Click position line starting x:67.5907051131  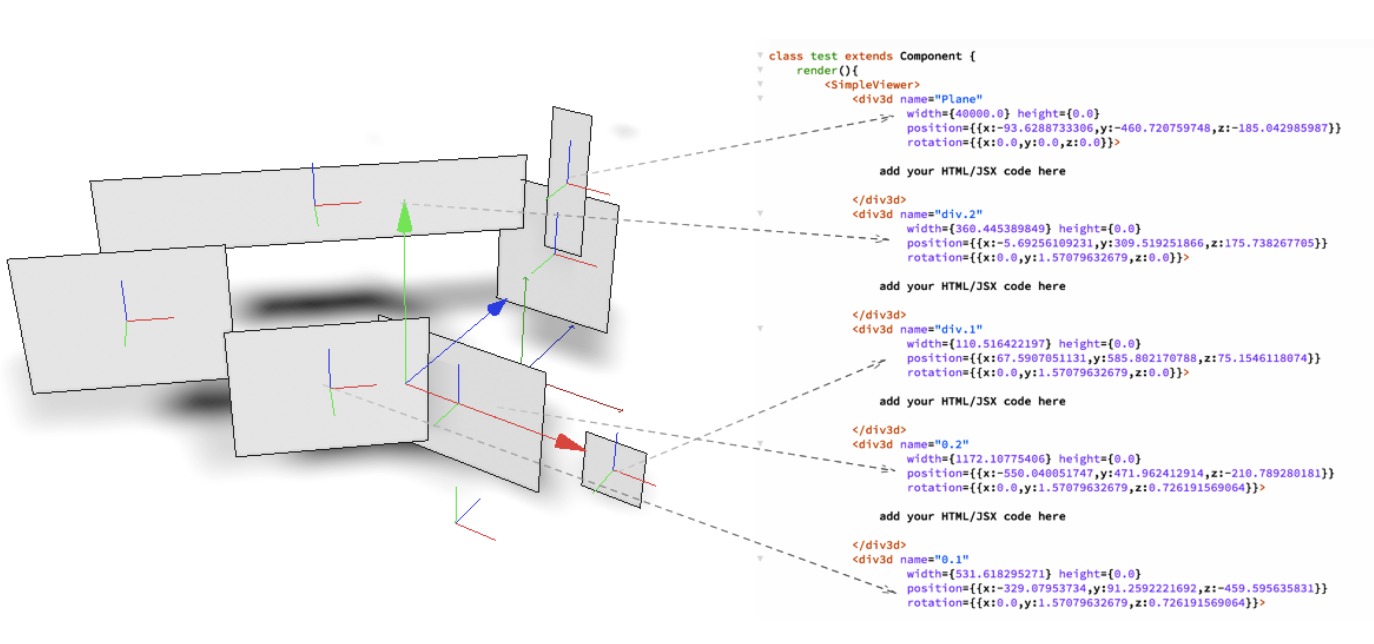click(x=1114, y=358)
